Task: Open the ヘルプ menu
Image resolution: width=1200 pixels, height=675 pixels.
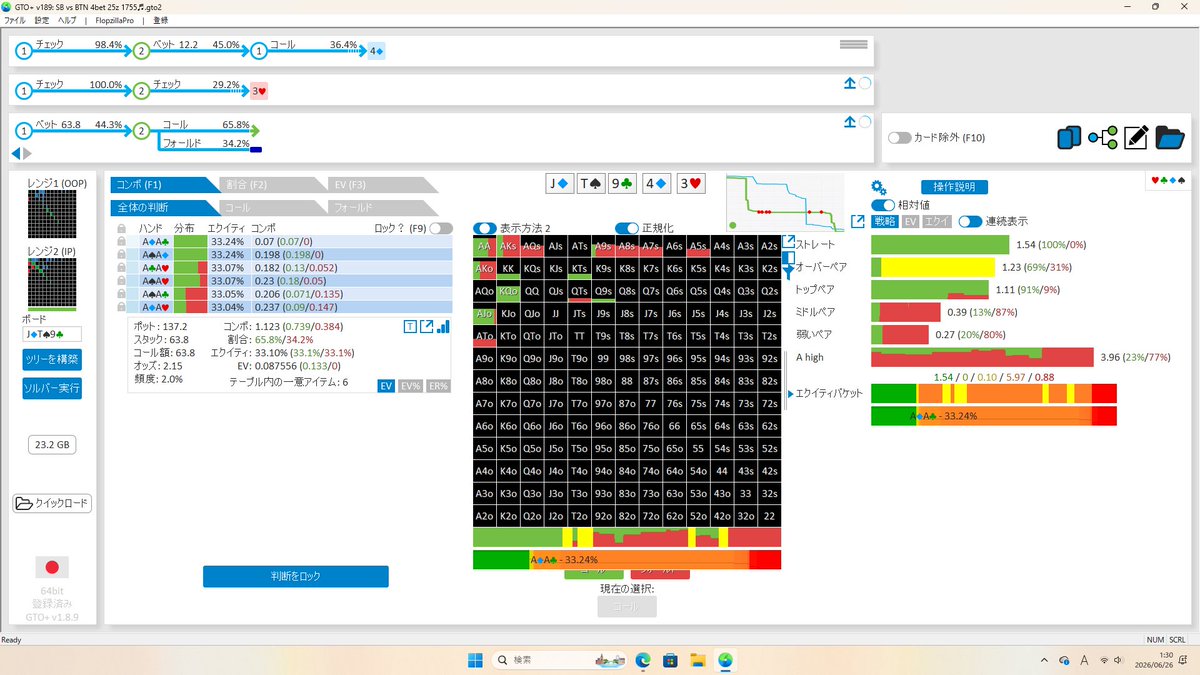Action: click(x=66, y=20)
